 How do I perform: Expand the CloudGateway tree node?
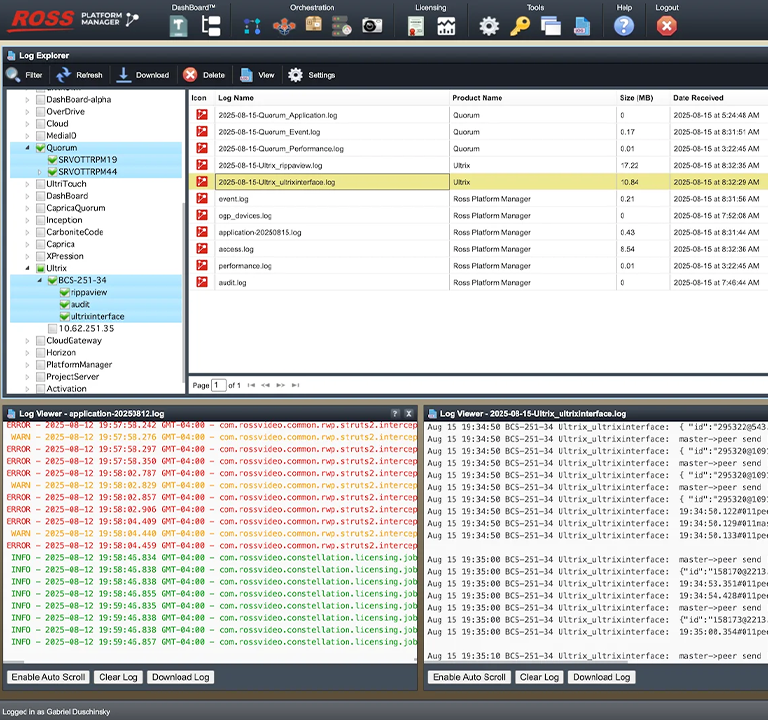(27, 341)
